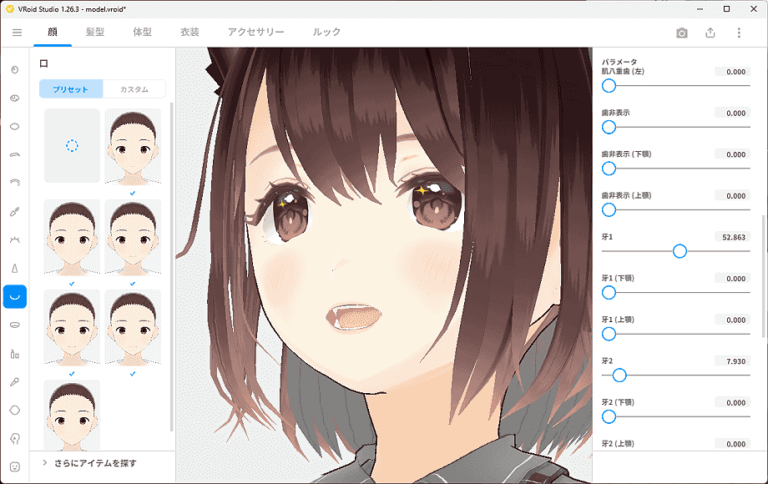Viewport: 768px width, 484px height.
Task: Open the three-dot more options menu
Action: (739, 32)
